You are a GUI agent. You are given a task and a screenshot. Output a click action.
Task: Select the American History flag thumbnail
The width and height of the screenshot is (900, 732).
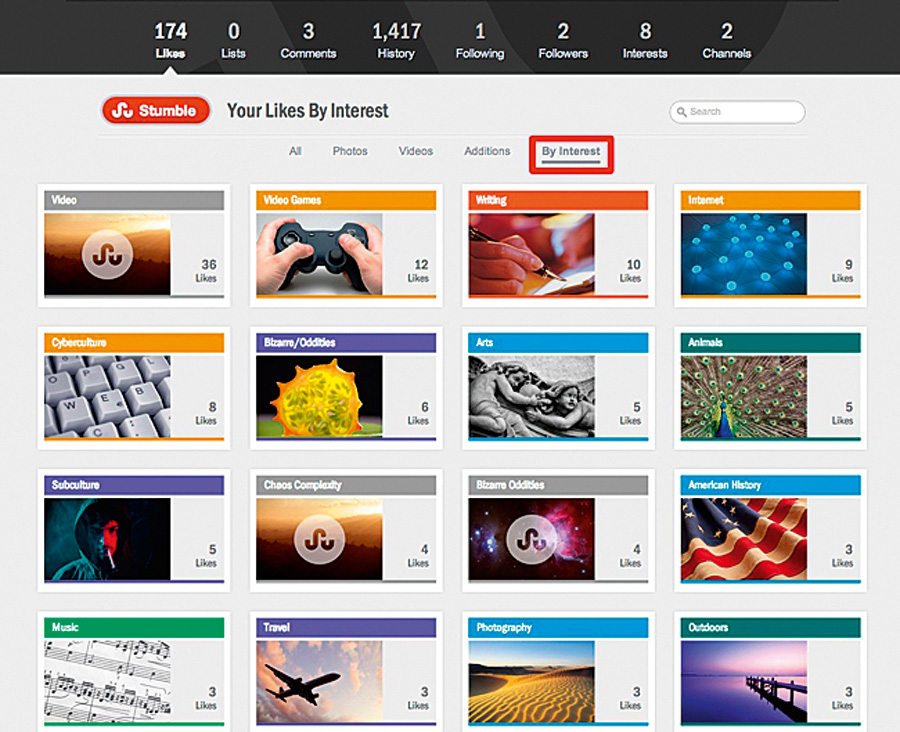click(743, 539)
